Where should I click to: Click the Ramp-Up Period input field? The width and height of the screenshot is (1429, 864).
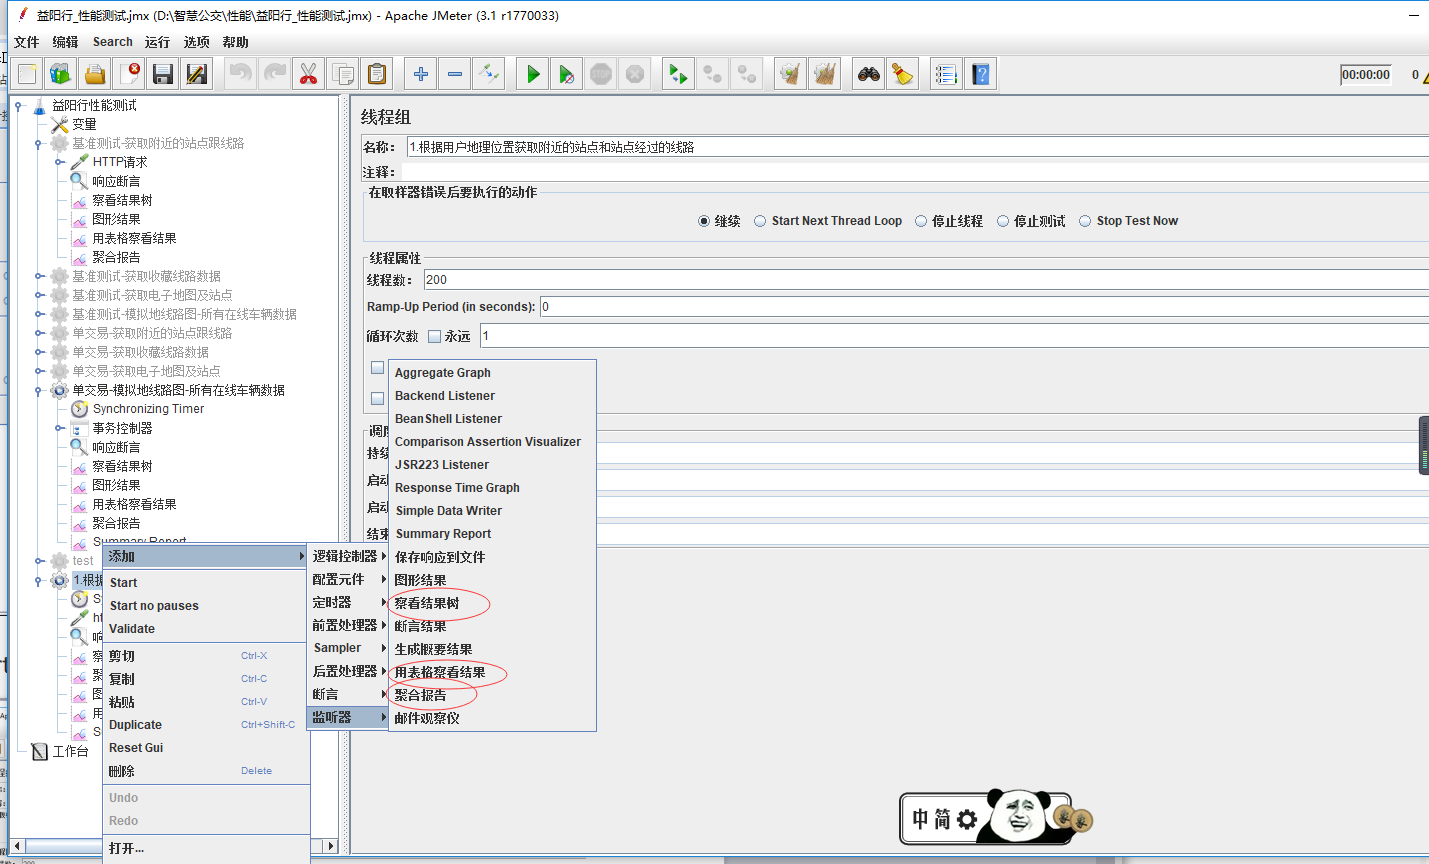[984, 307]
